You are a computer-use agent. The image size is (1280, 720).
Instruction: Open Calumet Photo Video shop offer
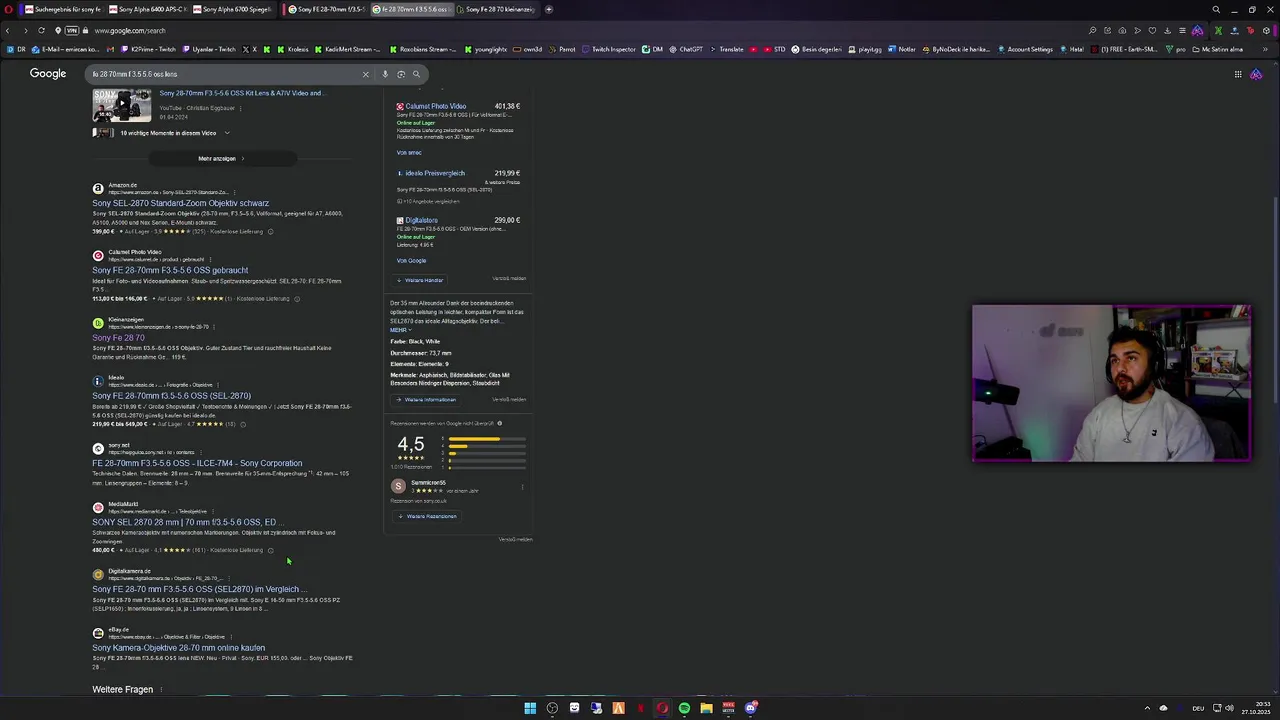coord(435,106)
